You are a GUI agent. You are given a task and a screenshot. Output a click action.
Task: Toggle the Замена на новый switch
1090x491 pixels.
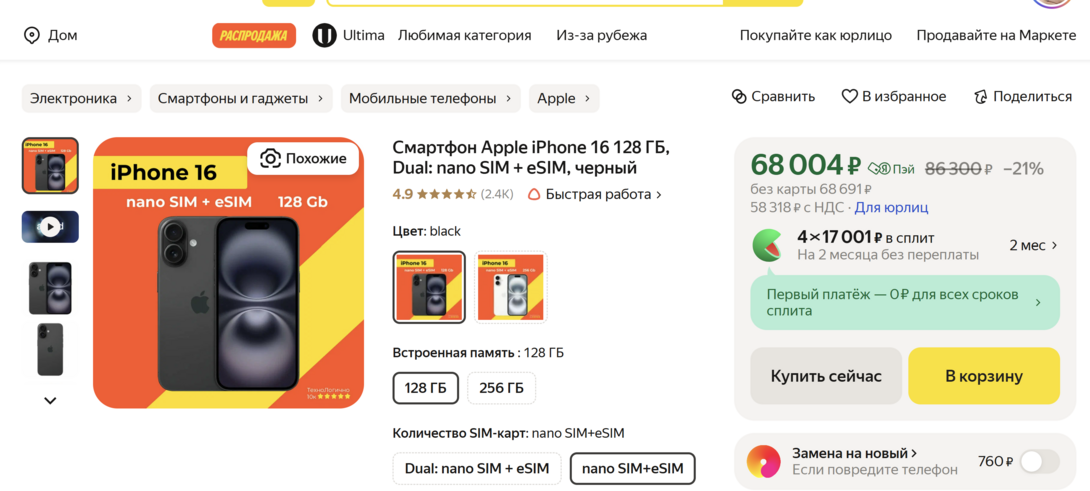1039,461
